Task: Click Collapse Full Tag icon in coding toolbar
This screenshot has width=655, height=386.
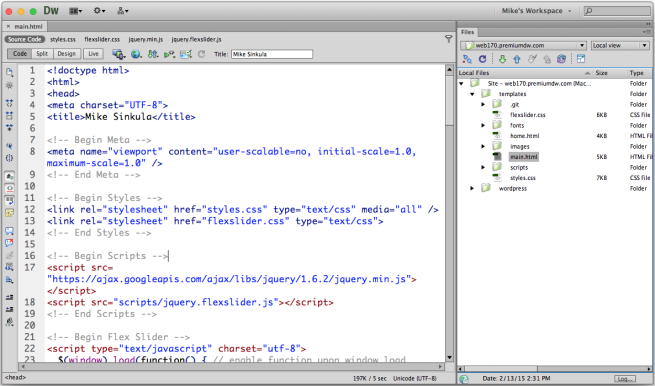Action: [9, 102]
